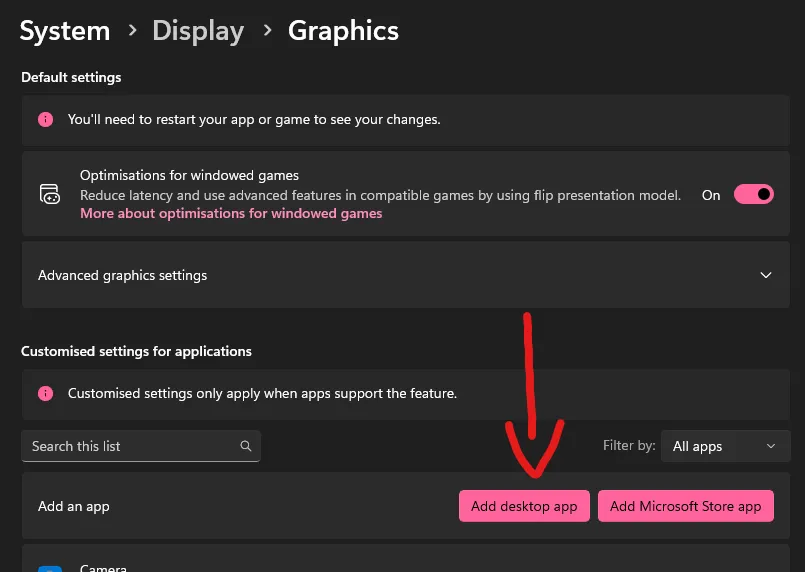Viewport: 805px width, 572px height.
Task: Click Advanced graphics settings label
Action: click(x=122, y=276)
